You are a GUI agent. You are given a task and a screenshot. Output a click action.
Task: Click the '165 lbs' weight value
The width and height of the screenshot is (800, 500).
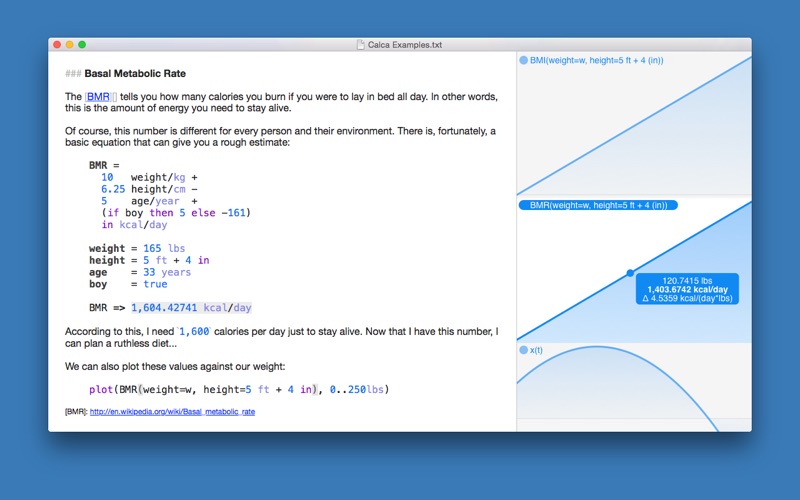164,248
